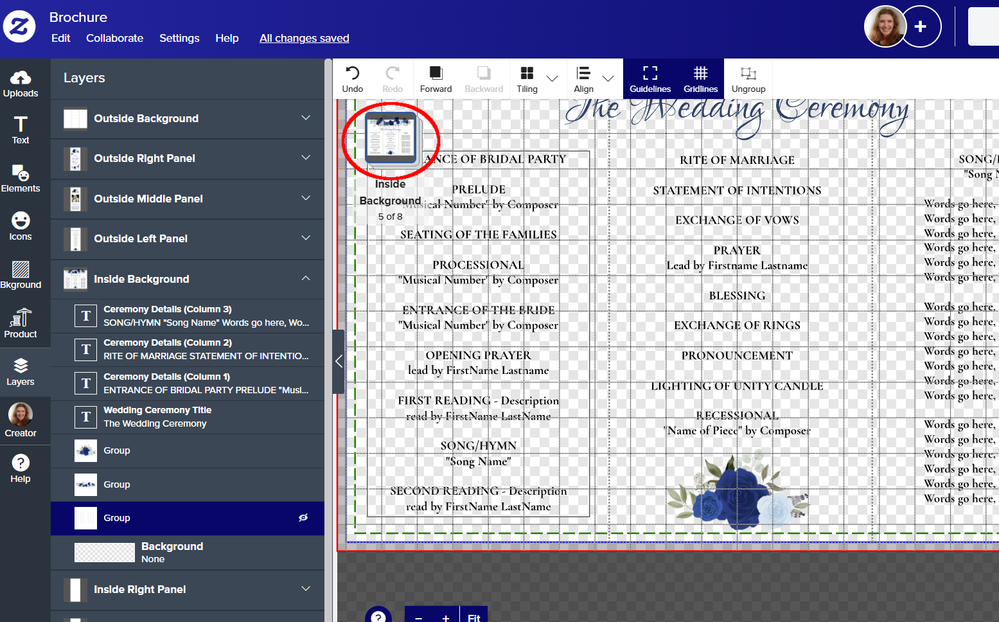This screenshot has width=999, height=622.
Task: Open the Help menu in header
Action: click(x=227, y=38)
